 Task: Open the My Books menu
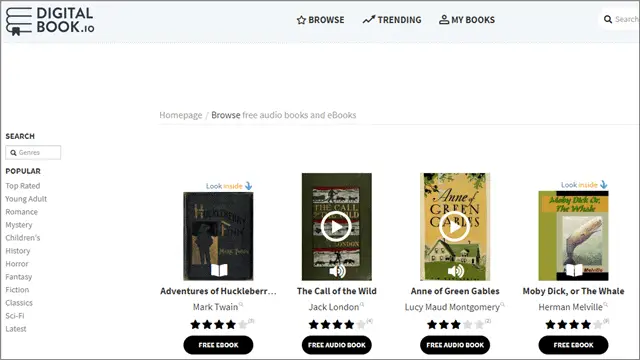[467, 20]
